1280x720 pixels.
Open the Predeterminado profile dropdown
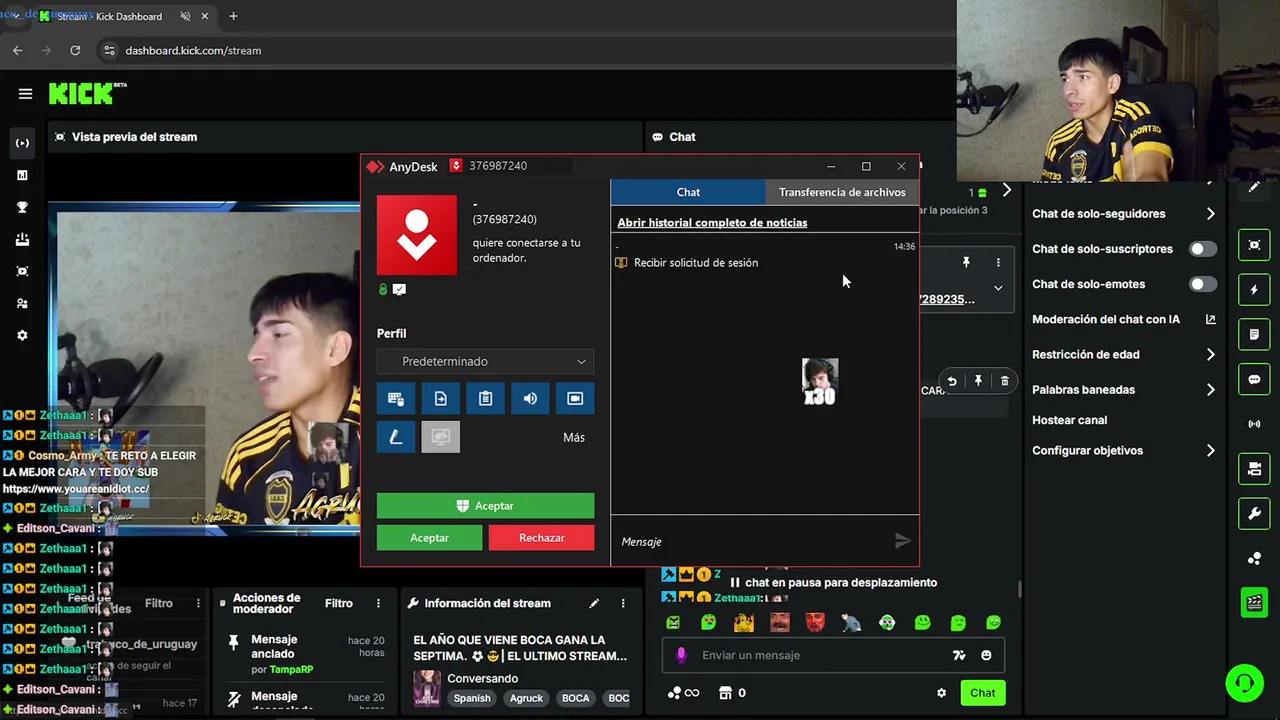[485, 361]
